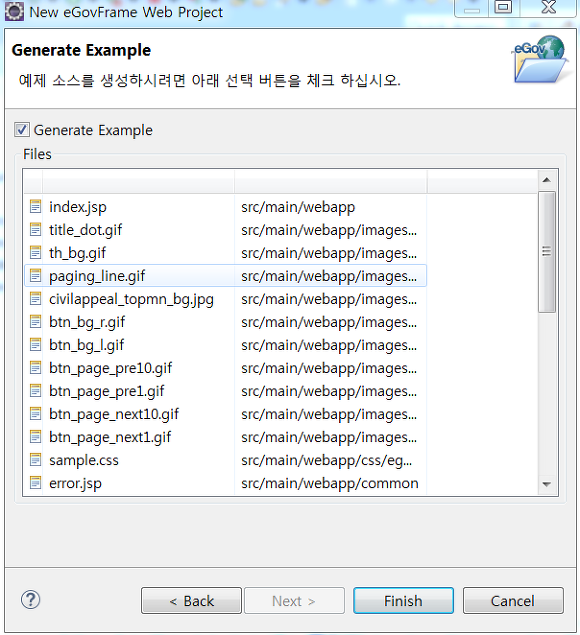Viewport: 580px width, 635px height.
Task: Click the path cell for sample.css
Action: click(327, 461)
